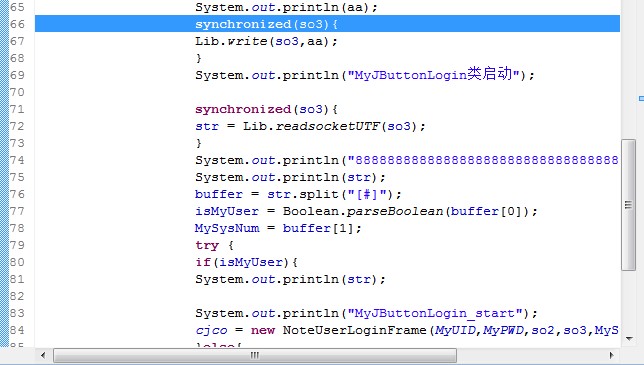This screenshot has height=365, width=644.
Task: Click the blue overview ruler marker
Action: pyautogui.click(x=641, y=99)
